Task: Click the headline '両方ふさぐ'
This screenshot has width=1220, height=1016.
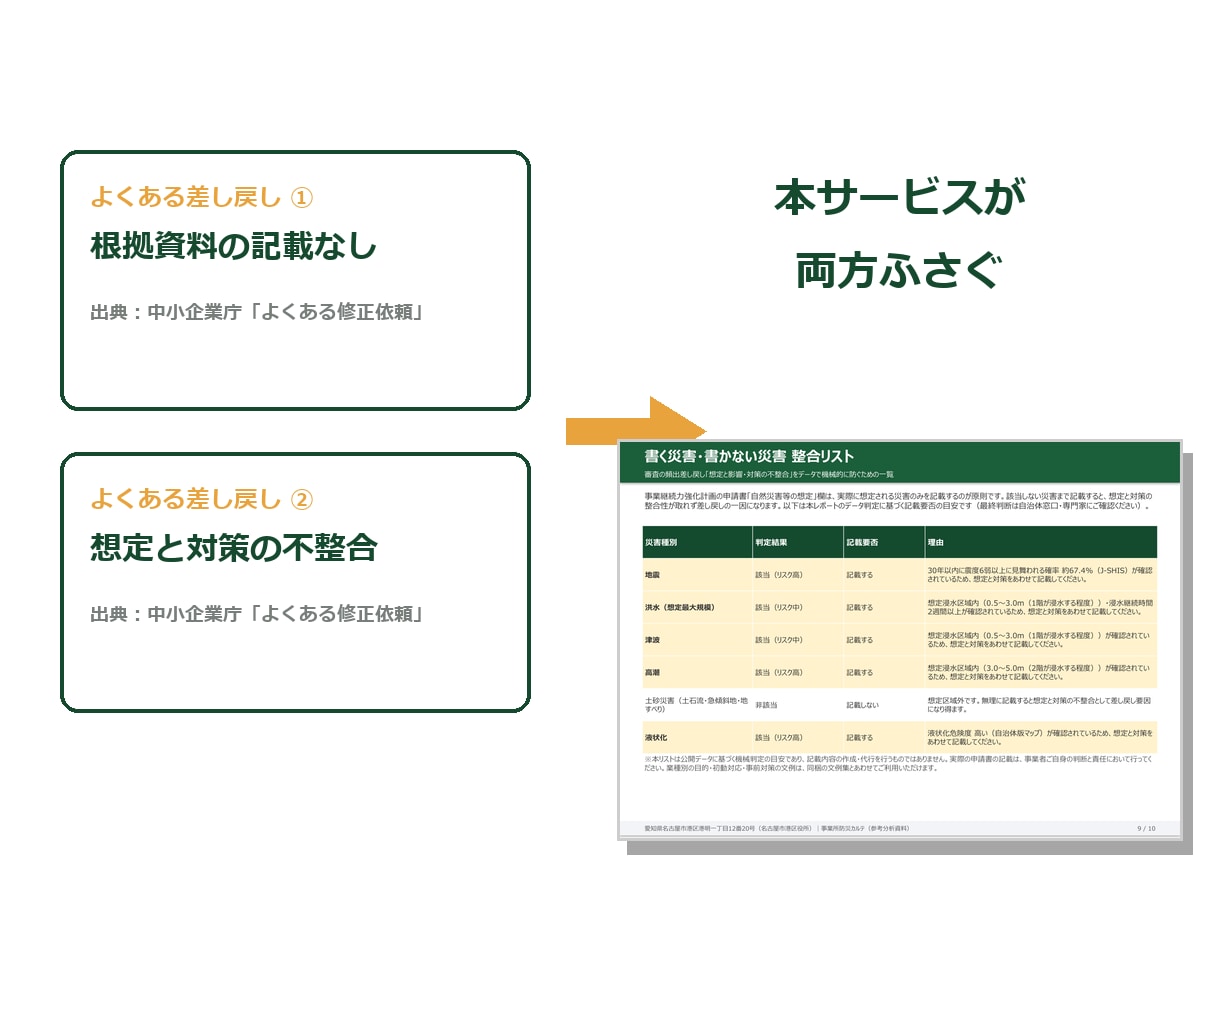Action: coord(900,271)
